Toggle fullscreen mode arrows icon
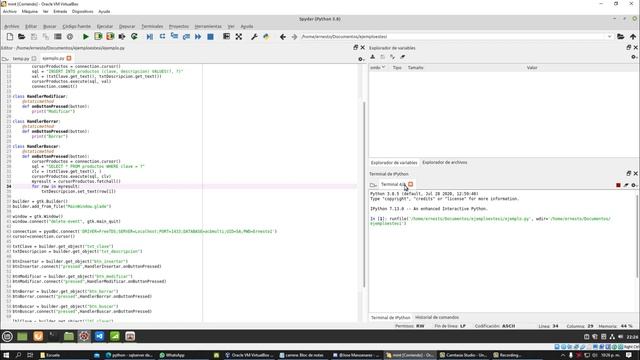Screen dimensions: 640x360 point(239,37)
